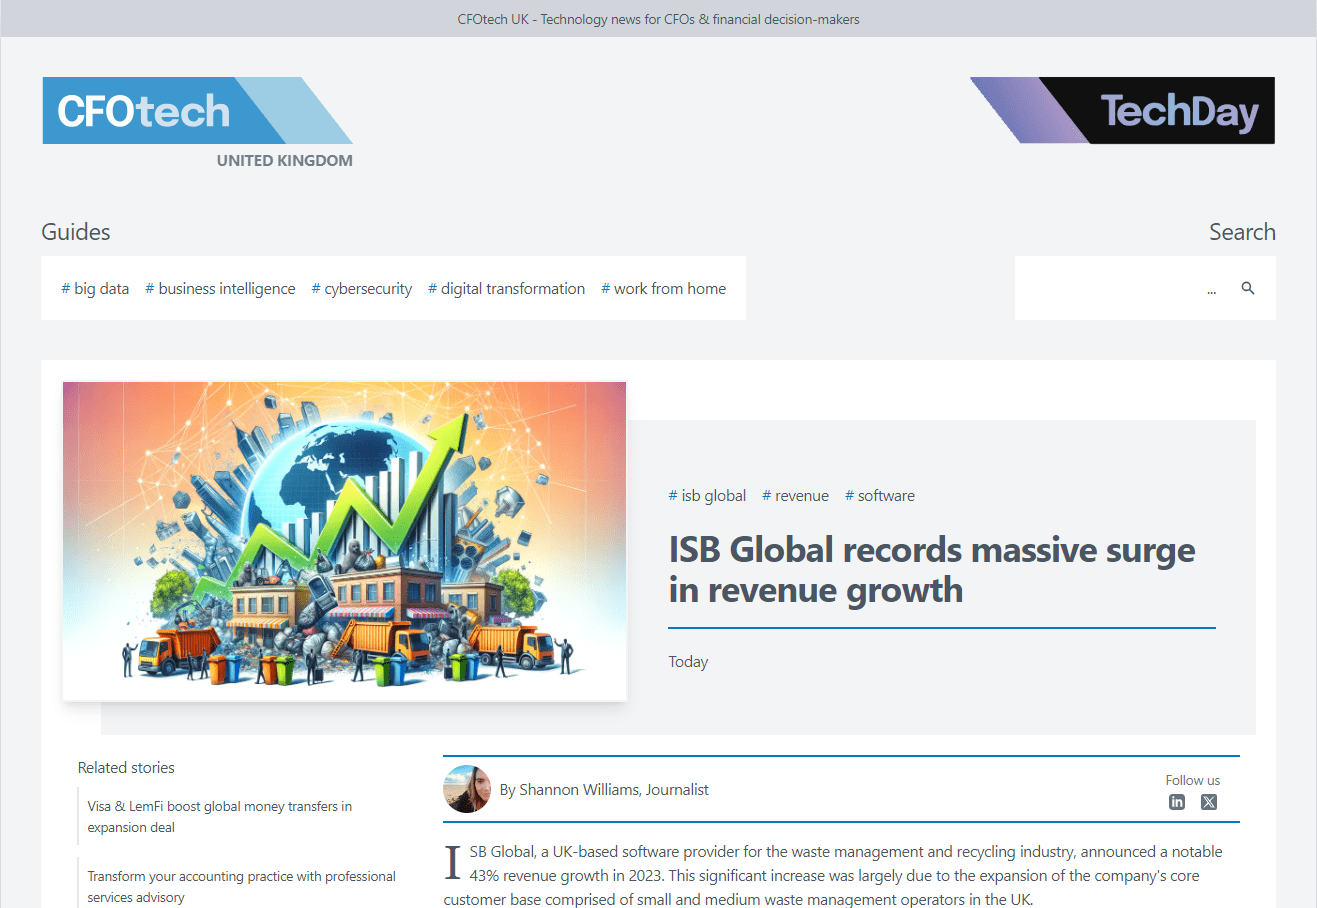The width and height of the screenshot is (1317, 908).
Task: Open the cybersecurity guide tag
Action: (x=361, y=289)
